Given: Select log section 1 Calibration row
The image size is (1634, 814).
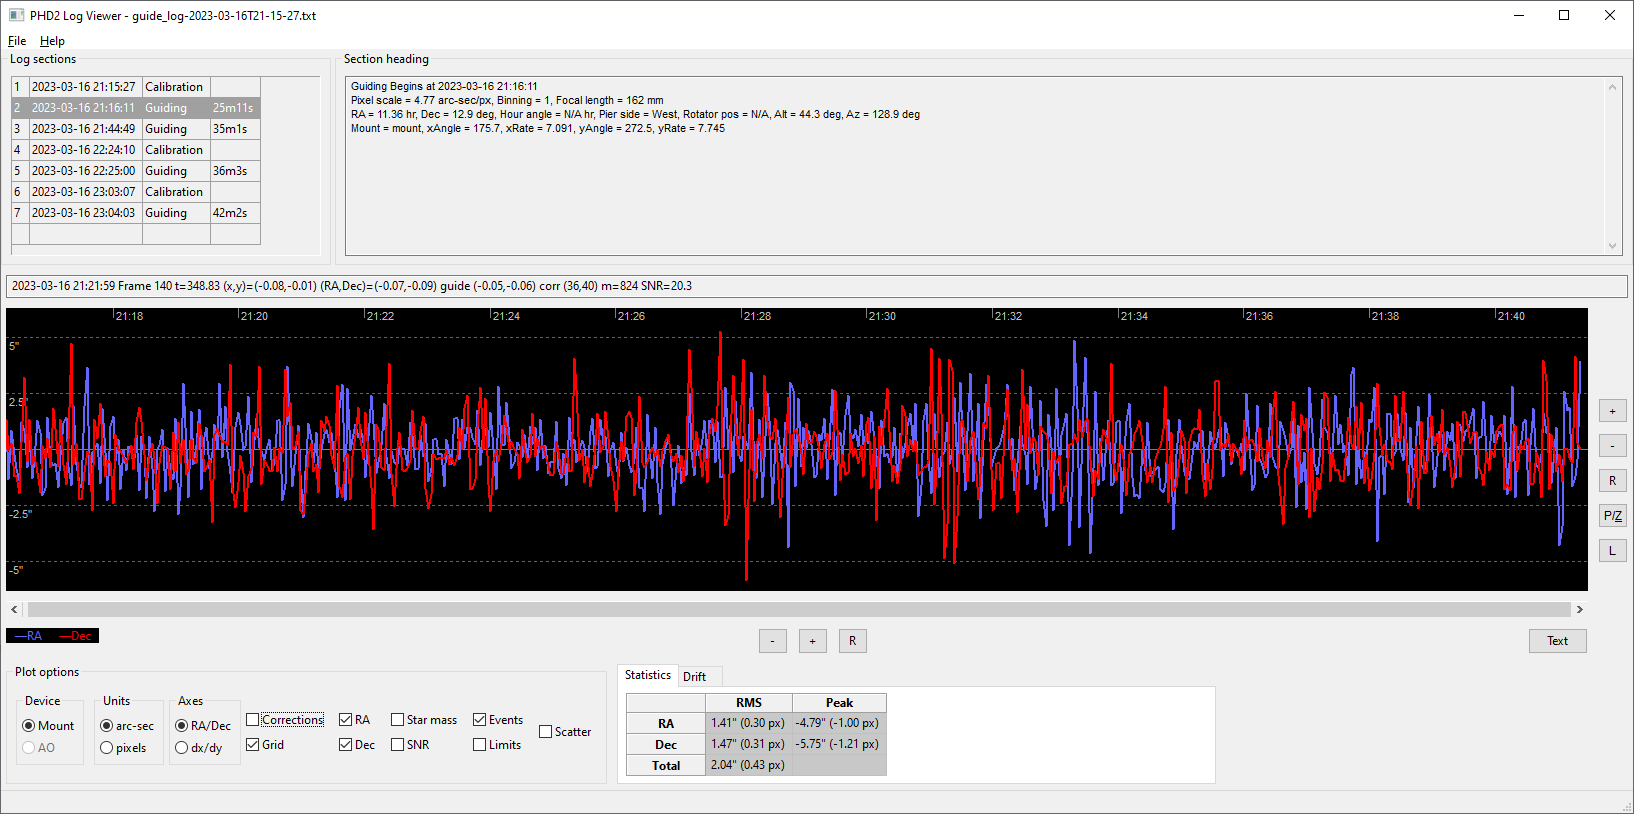Looking at the screenshot, I should [x=136, y=87].
